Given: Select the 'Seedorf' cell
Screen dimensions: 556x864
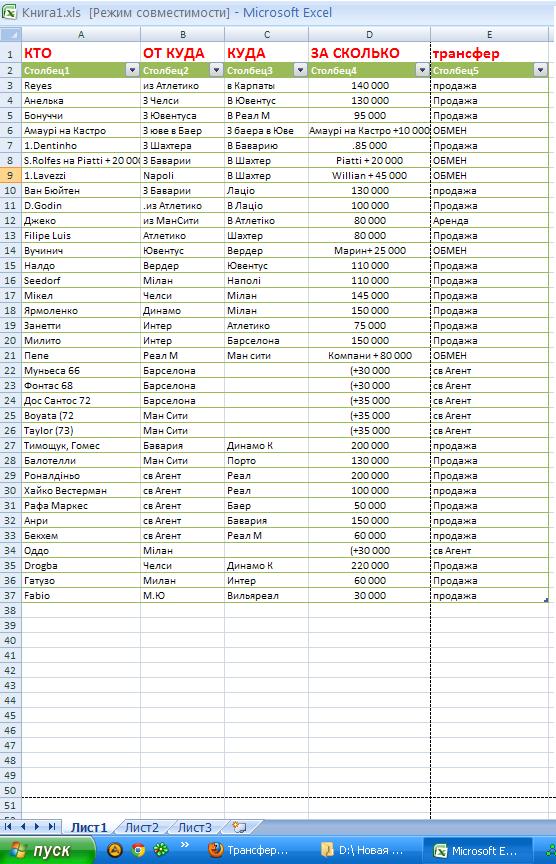Looking at the screenshot, I should click(81, 280).
